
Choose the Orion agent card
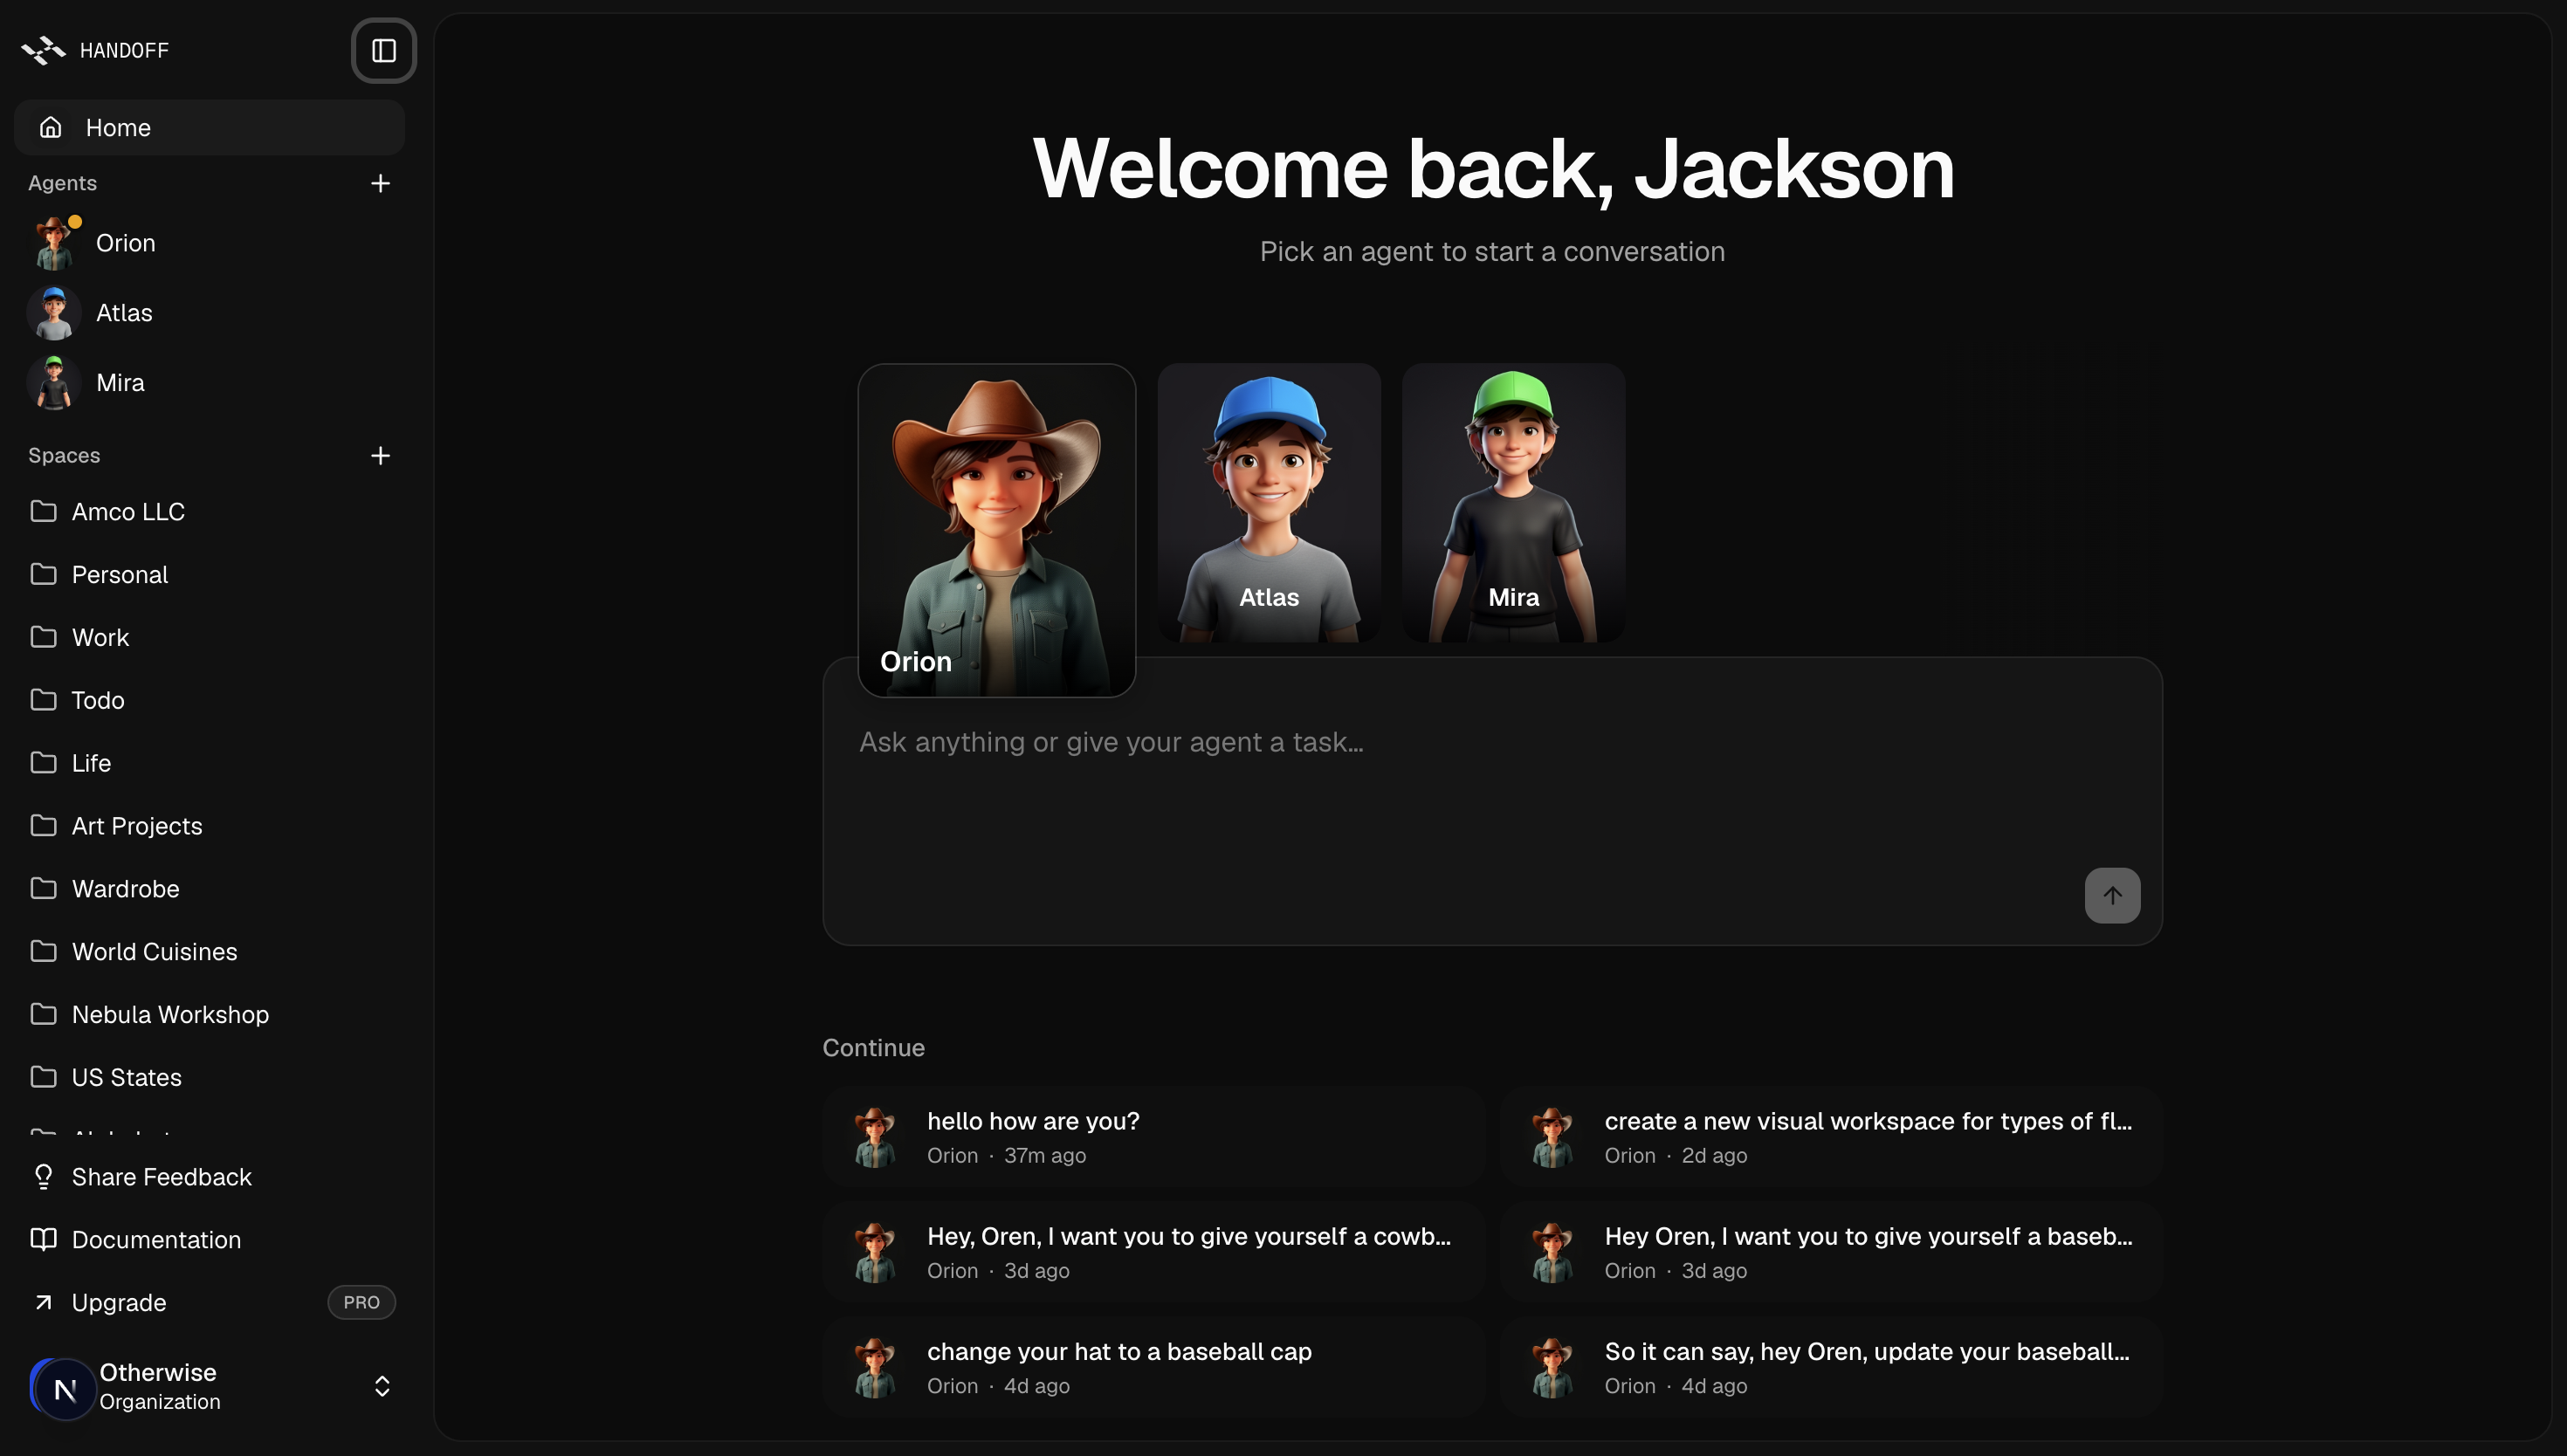(997, 530)
